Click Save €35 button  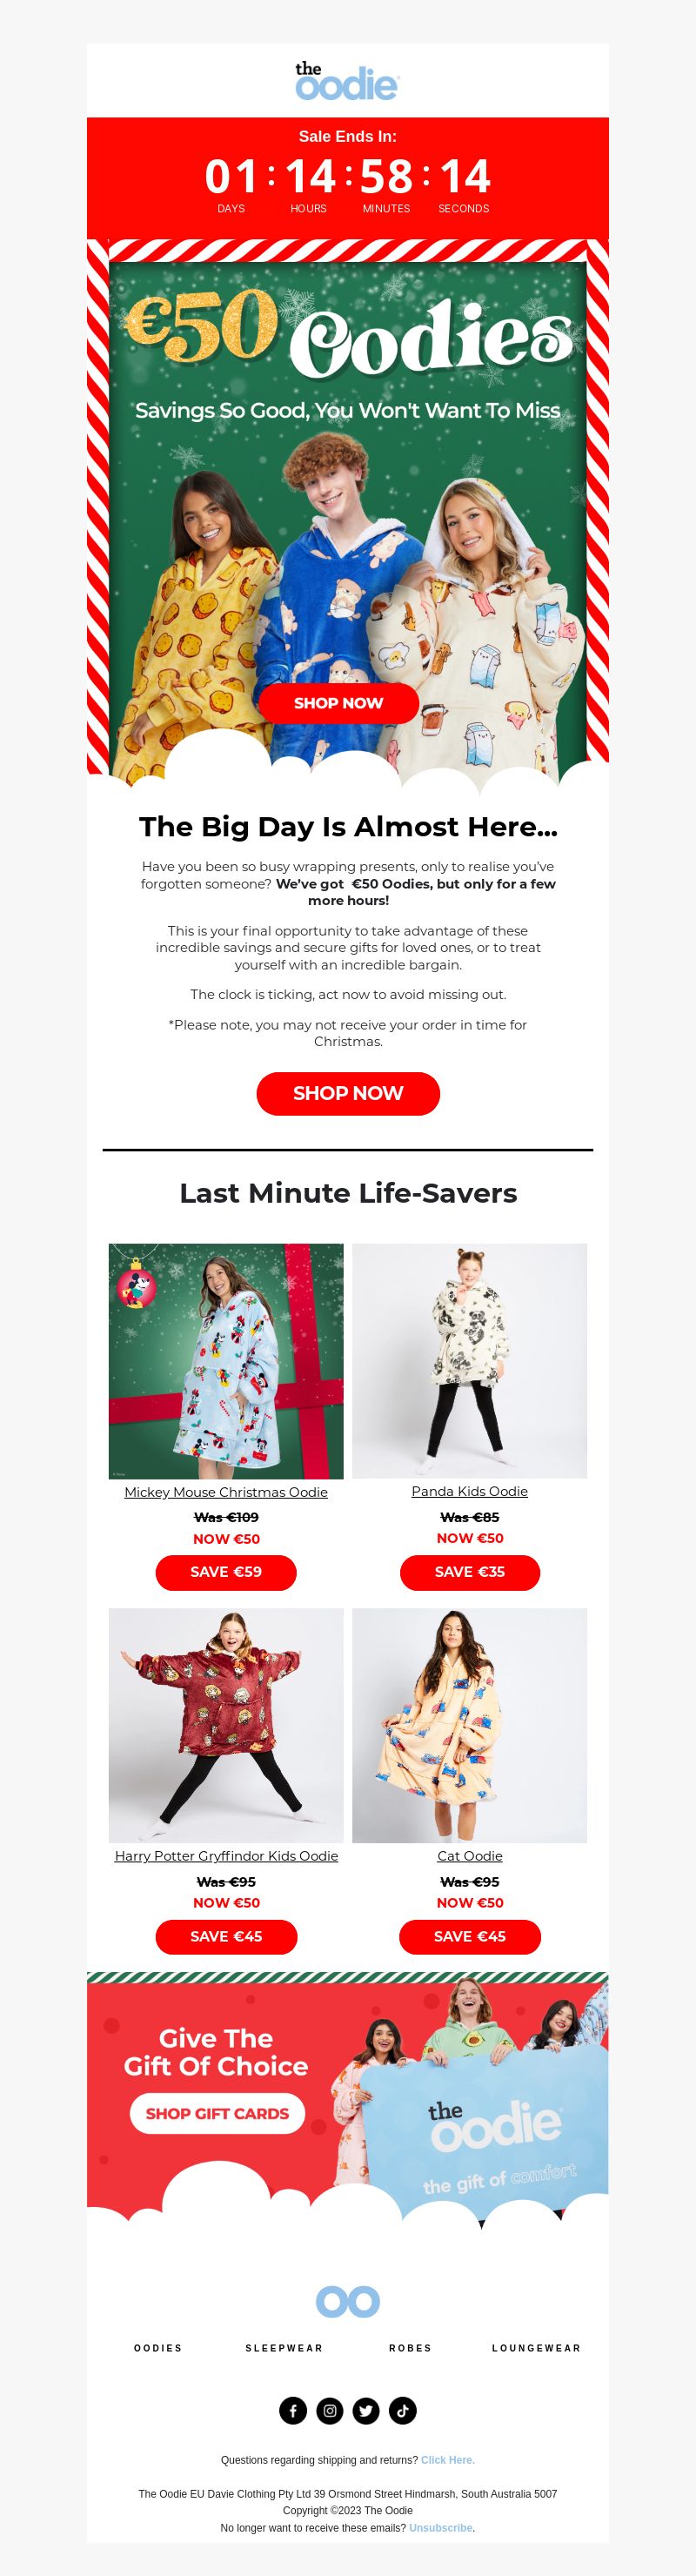[x=470, y=1571]
